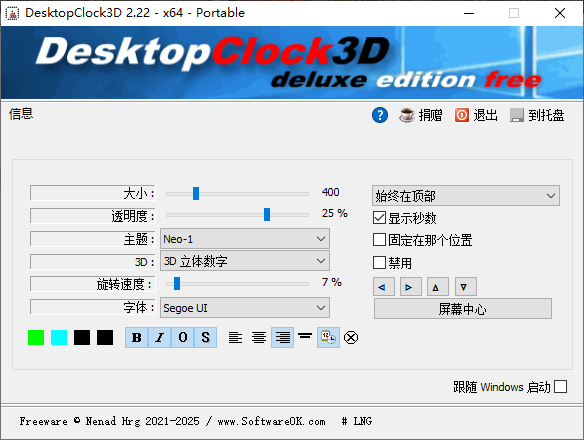Click the horizontal bar icon beside alignment

coord(305,336)
